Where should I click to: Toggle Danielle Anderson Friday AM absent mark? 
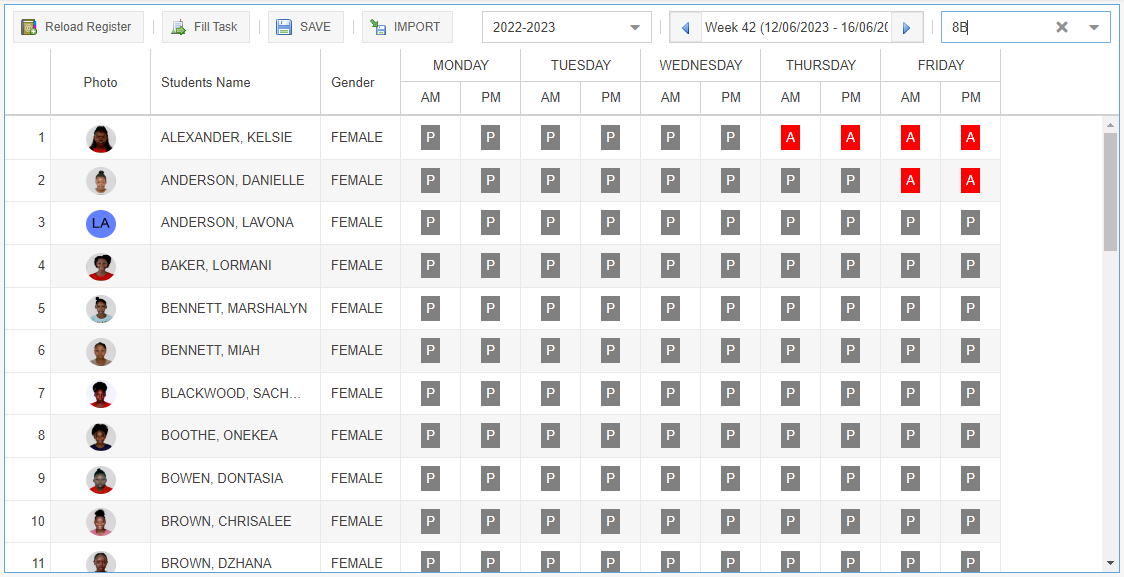[910, 181]
